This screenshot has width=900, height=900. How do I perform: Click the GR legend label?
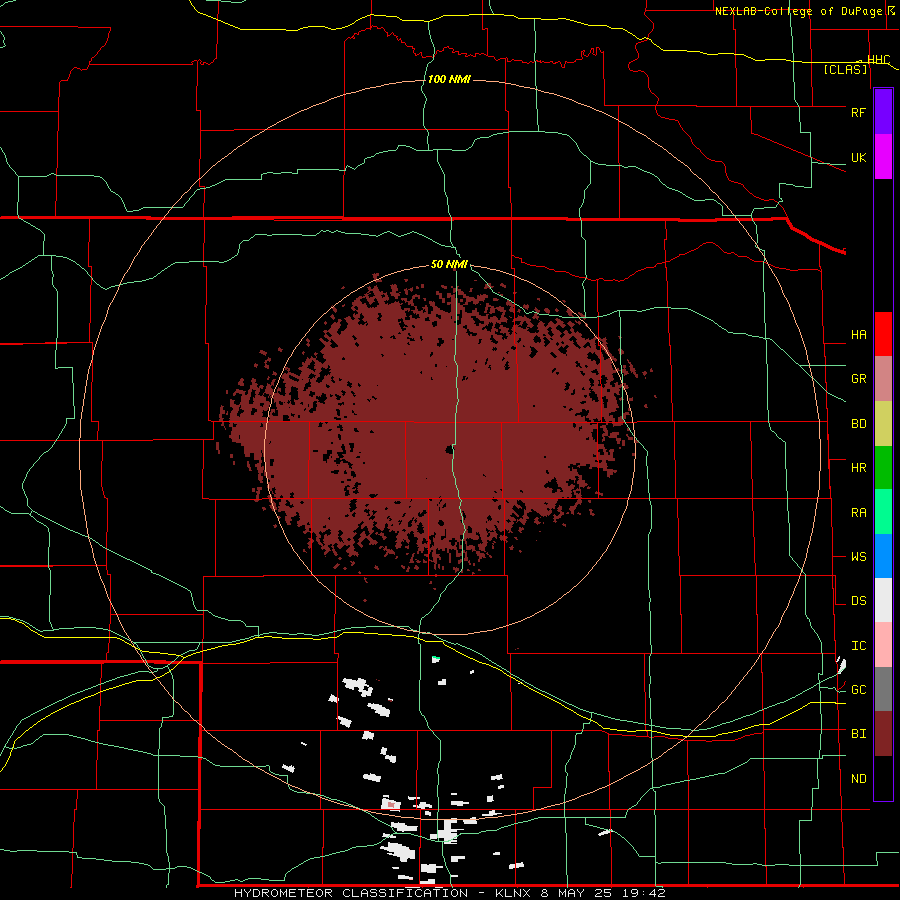(858, 379)
